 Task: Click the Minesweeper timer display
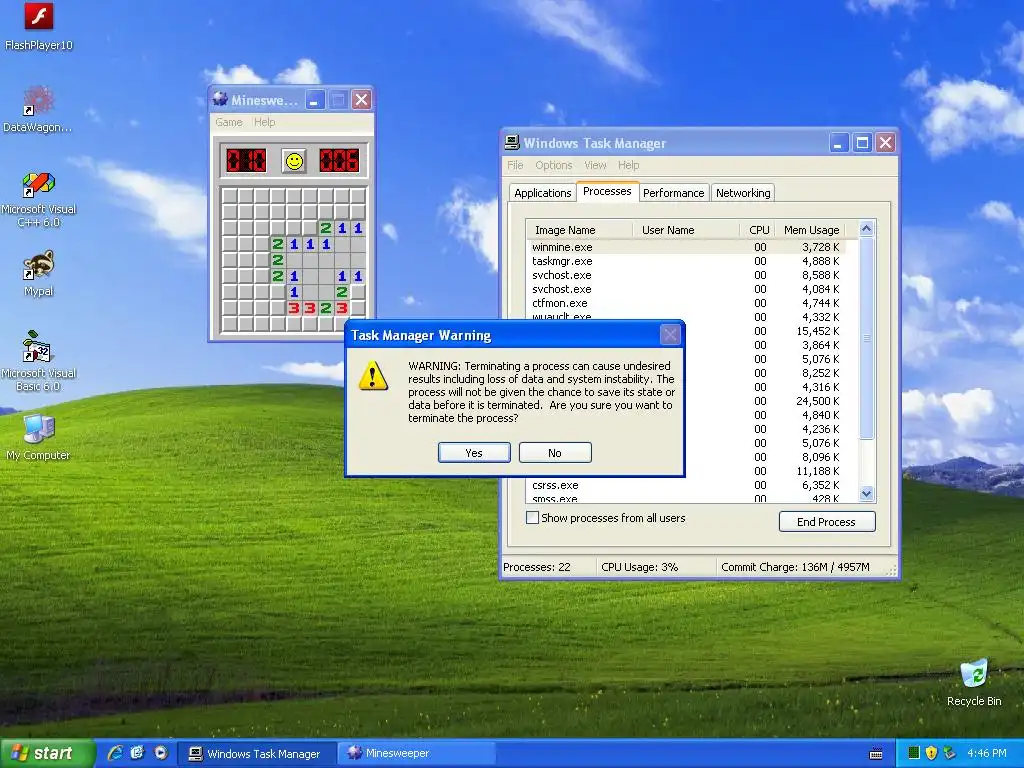pyautogui.click(x=339, y=161)
